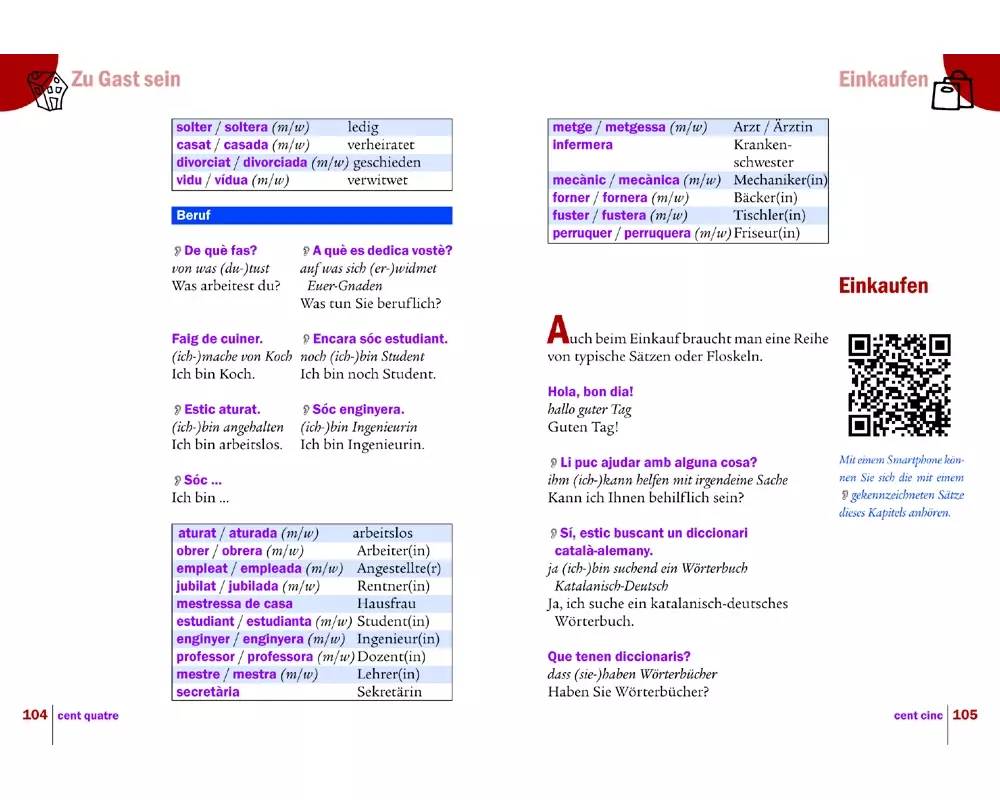Click the audio icon before 'Li puc ajudar amb alguna cosa?'

coord(553,463)
